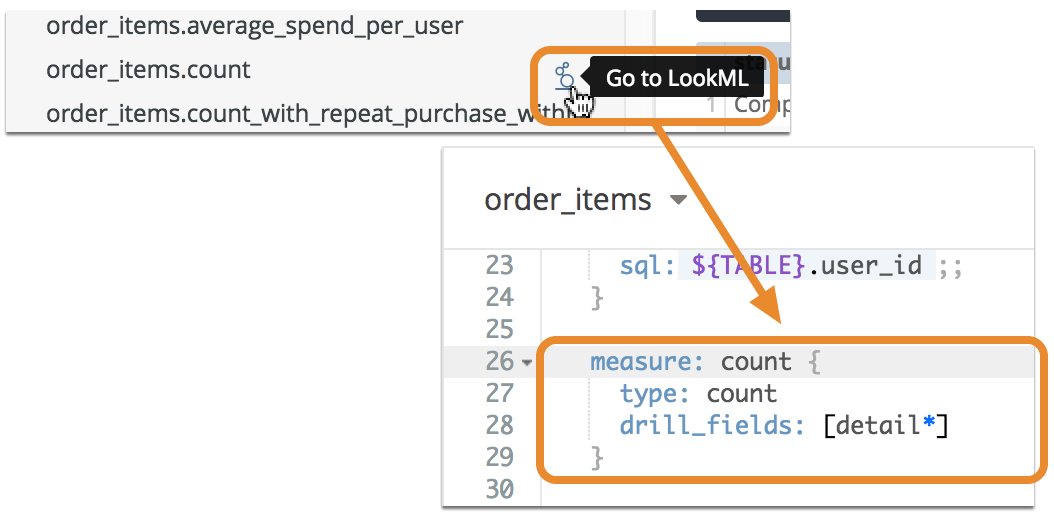Click the ${TABLE} reference in sql line
The height and width of the screenshot is (520, 1054).
tap(748, 266)
